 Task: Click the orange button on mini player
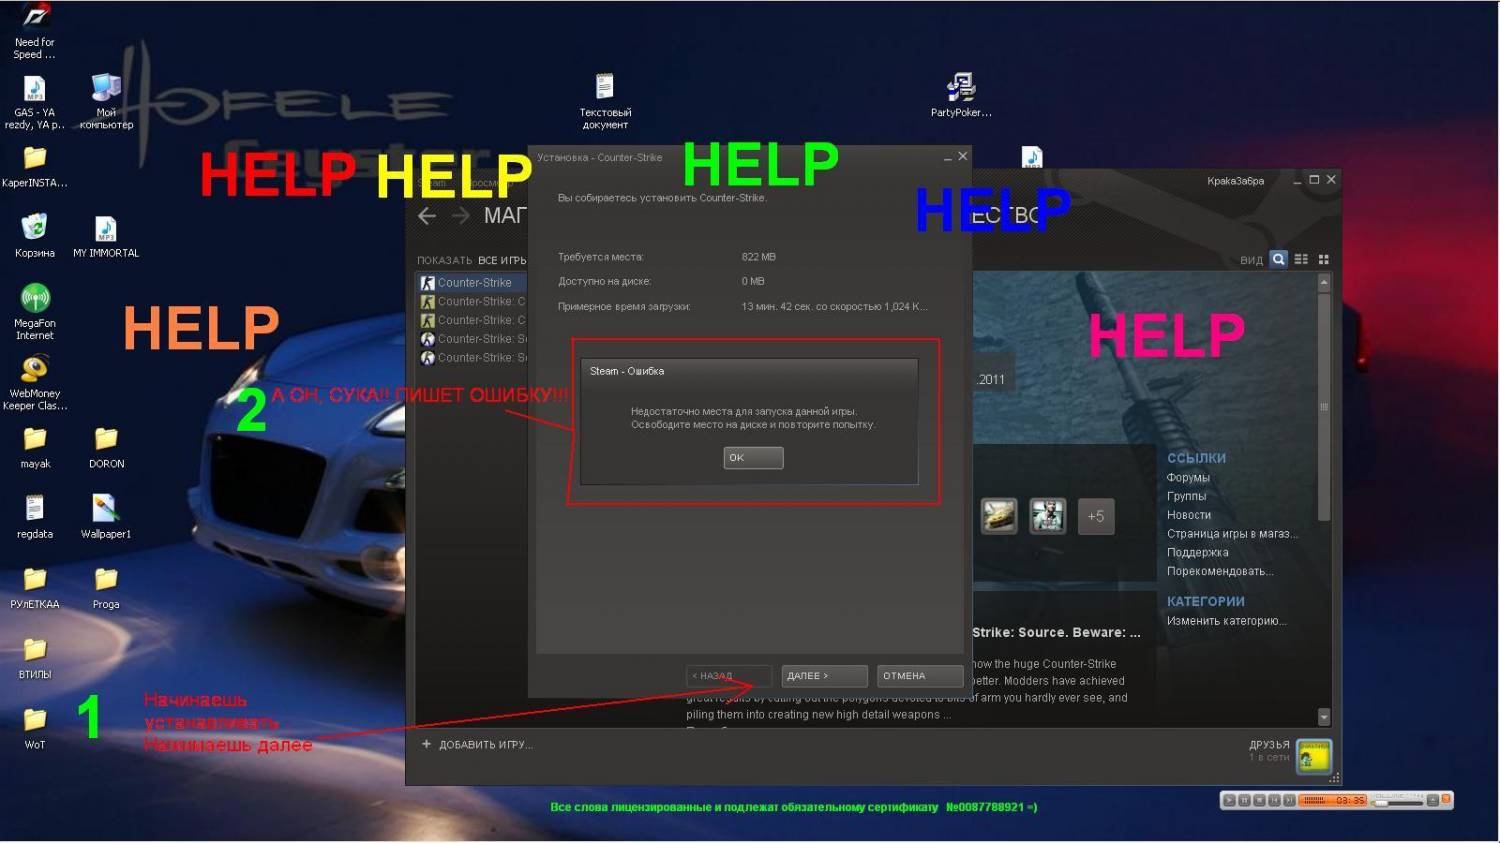pyautogui.click(x=1446, y=798)
